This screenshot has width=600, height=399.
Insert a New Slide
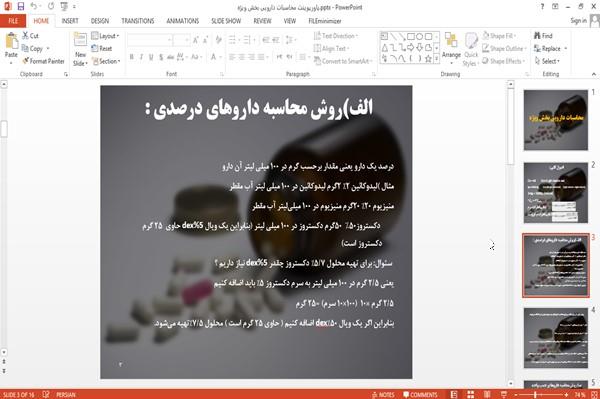point(80,48)
